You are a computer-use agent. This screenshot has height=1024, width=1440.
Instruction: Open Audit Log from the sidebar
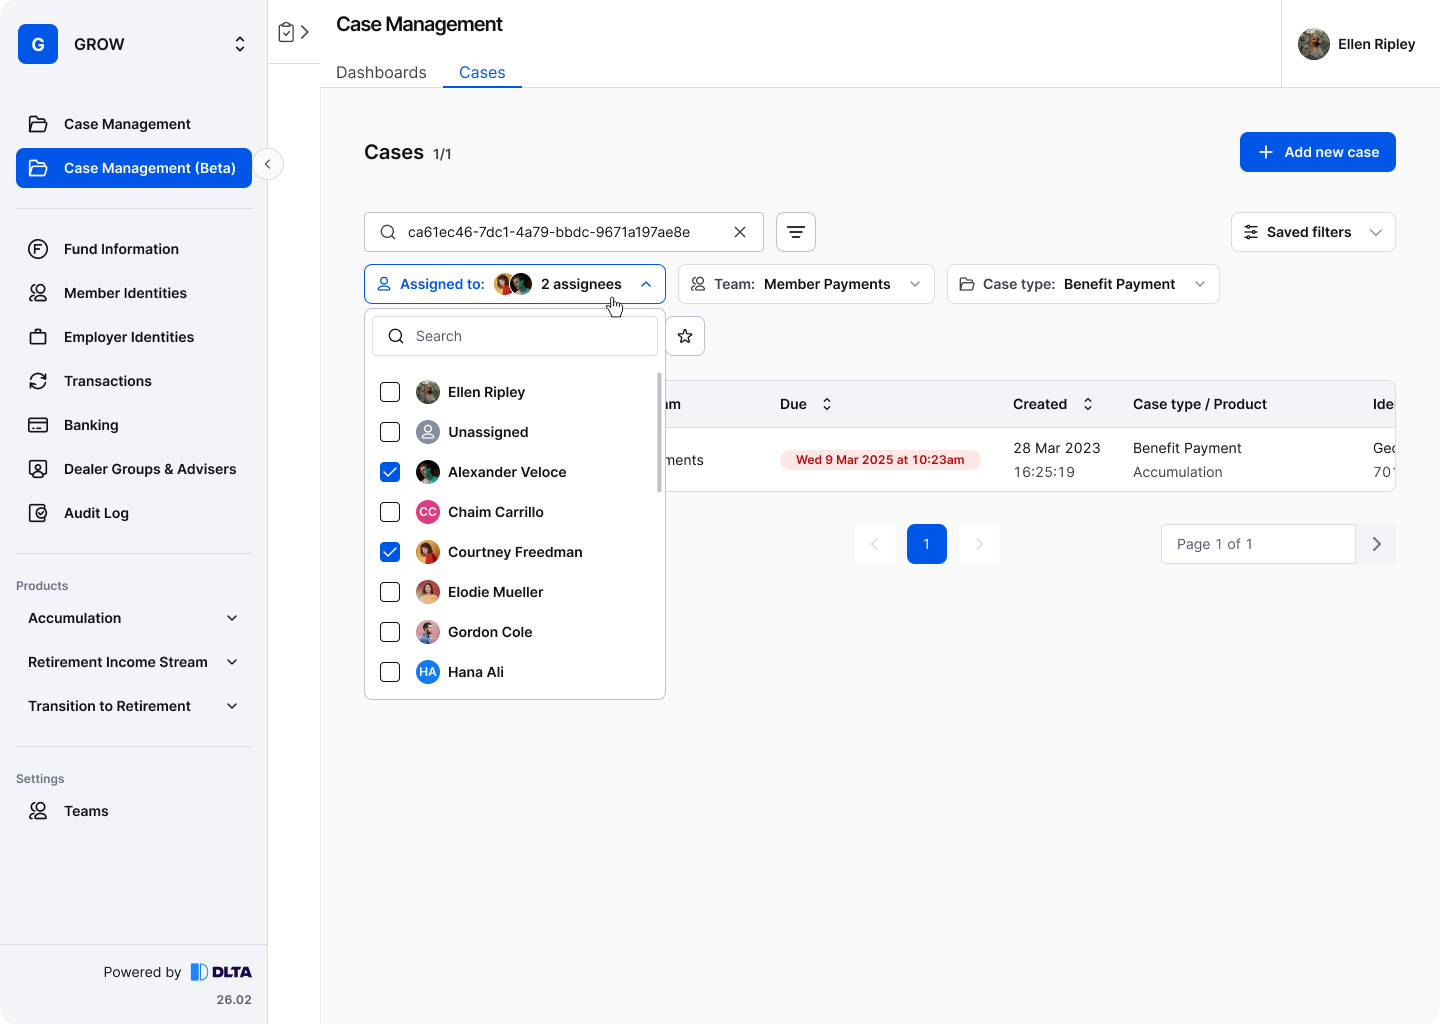click(x=96, y=513)
